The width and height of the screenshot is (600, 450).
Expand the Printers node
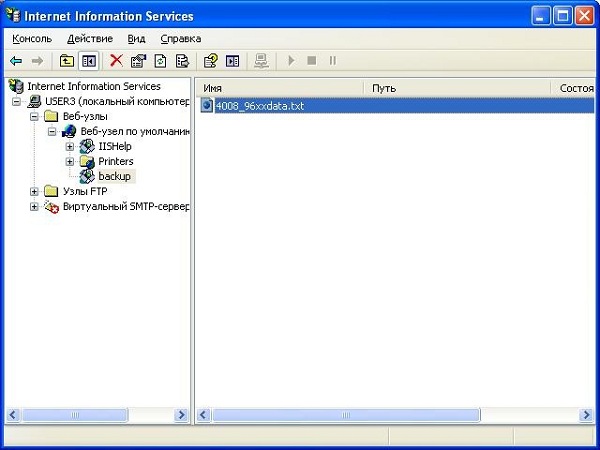(70, 161)
